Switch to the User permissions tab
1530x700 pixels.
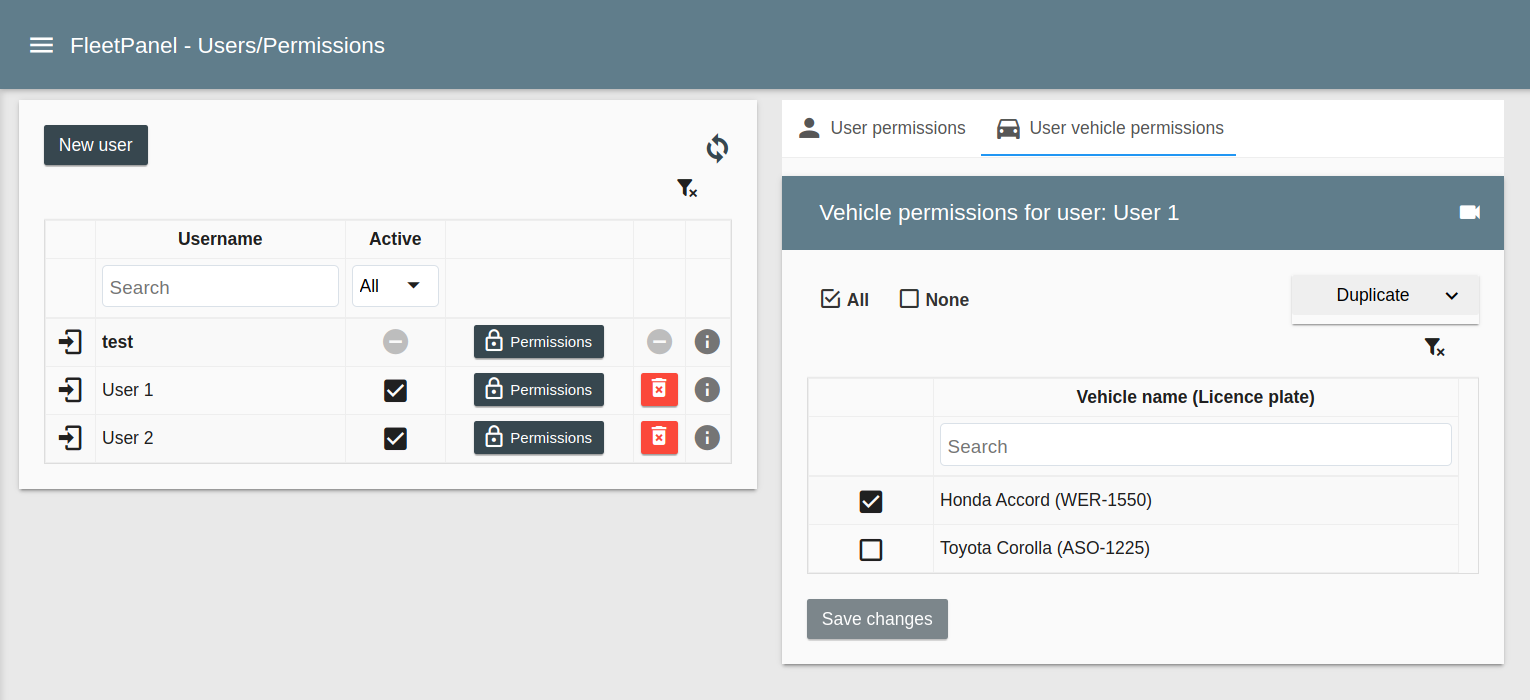tap(882, 128)
